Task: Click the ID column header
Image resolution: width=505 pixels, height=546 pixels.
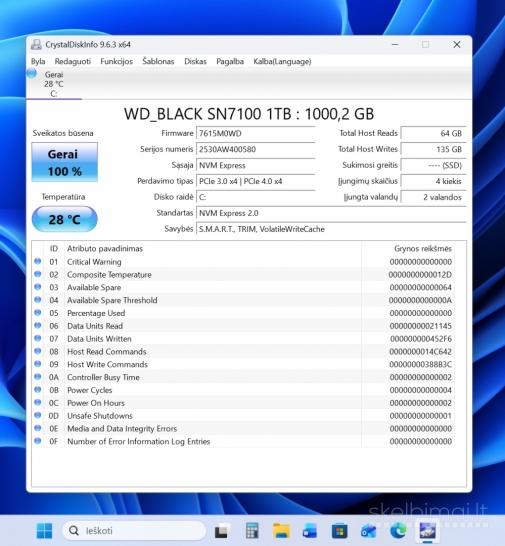Action: (54, 249)
